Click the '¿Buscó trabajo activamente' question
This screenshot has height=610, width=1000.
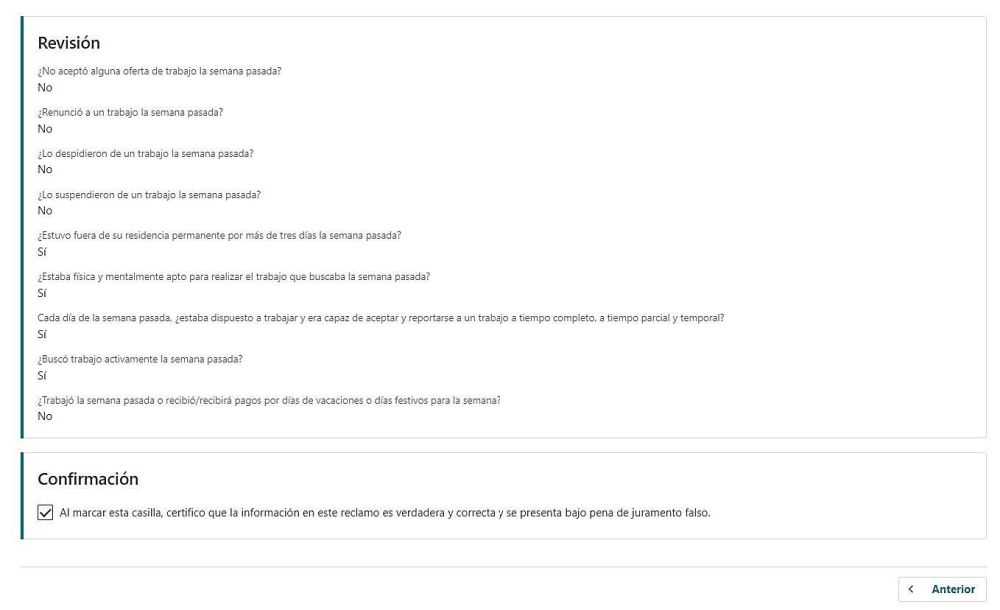click(x=140, y=359)
